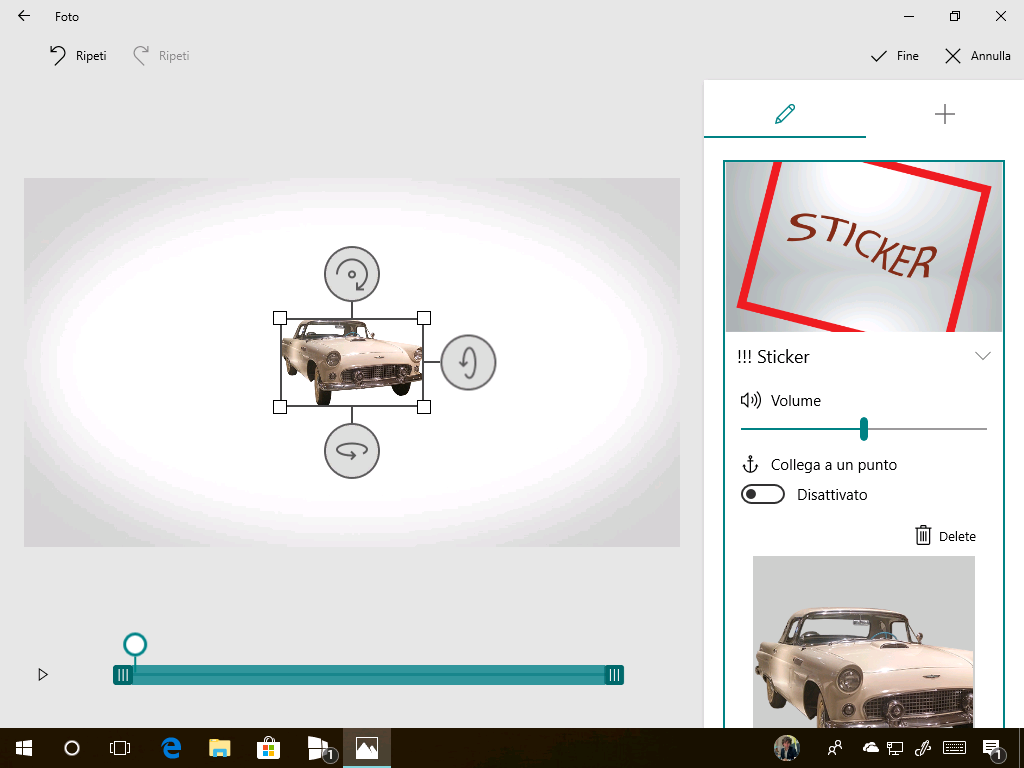The width and height of the screenshot is (1024, 768).
Task: Click the active Foto app taskbar icon
Action: click(367, 748)
